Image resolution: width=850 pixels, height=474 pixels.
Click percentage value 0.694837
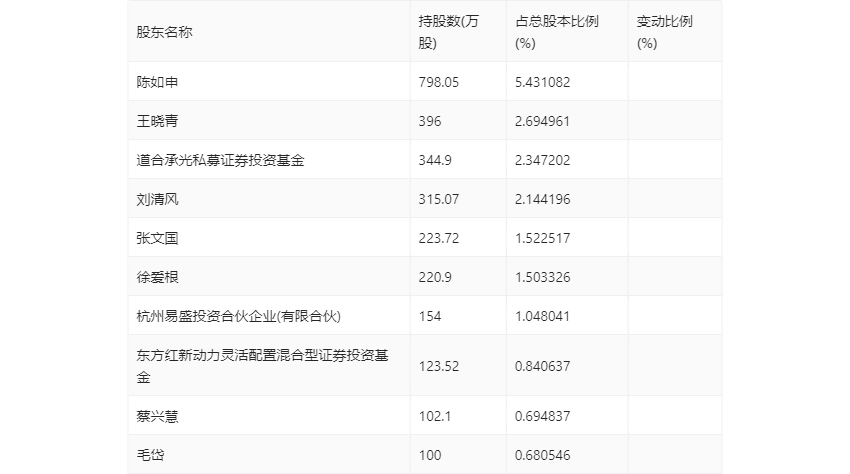click(543, 416)
